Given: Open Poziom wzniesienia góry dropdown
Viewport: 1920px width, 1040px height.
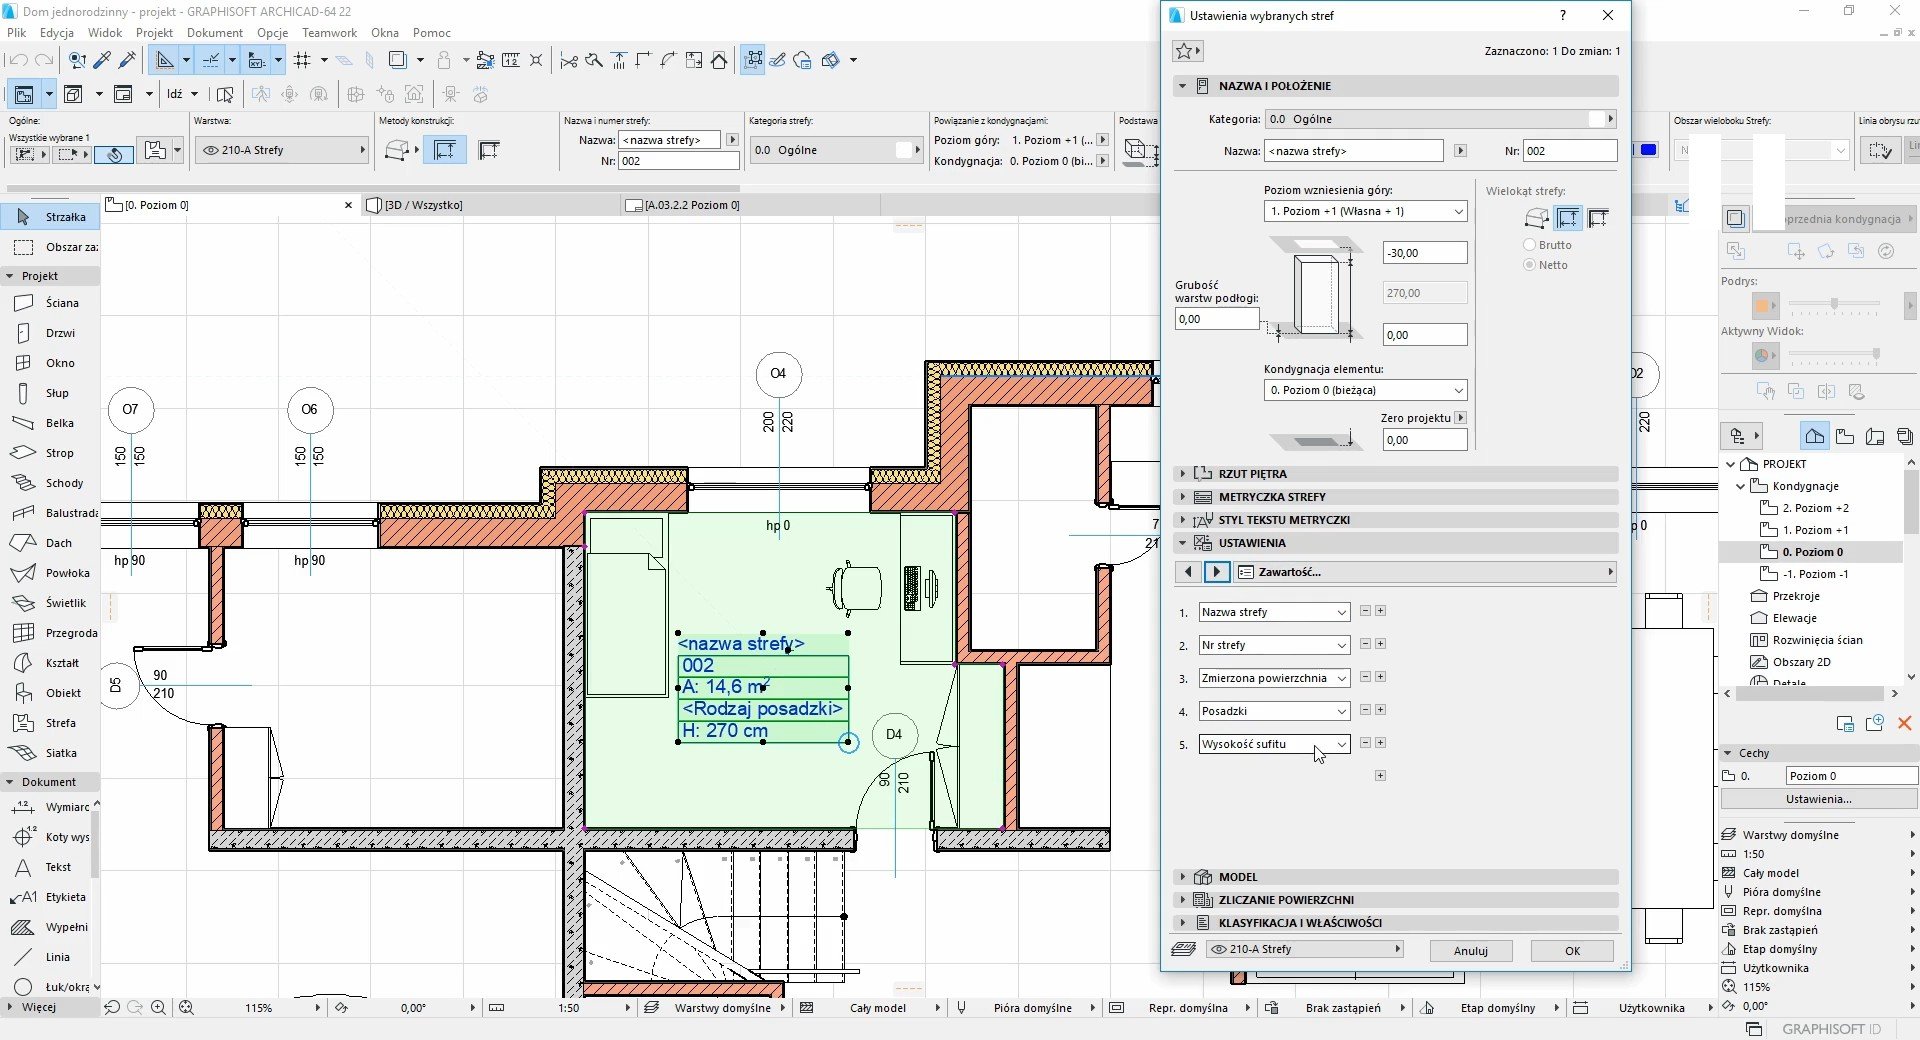Looking at the screenshot, I should point(1365,211).
